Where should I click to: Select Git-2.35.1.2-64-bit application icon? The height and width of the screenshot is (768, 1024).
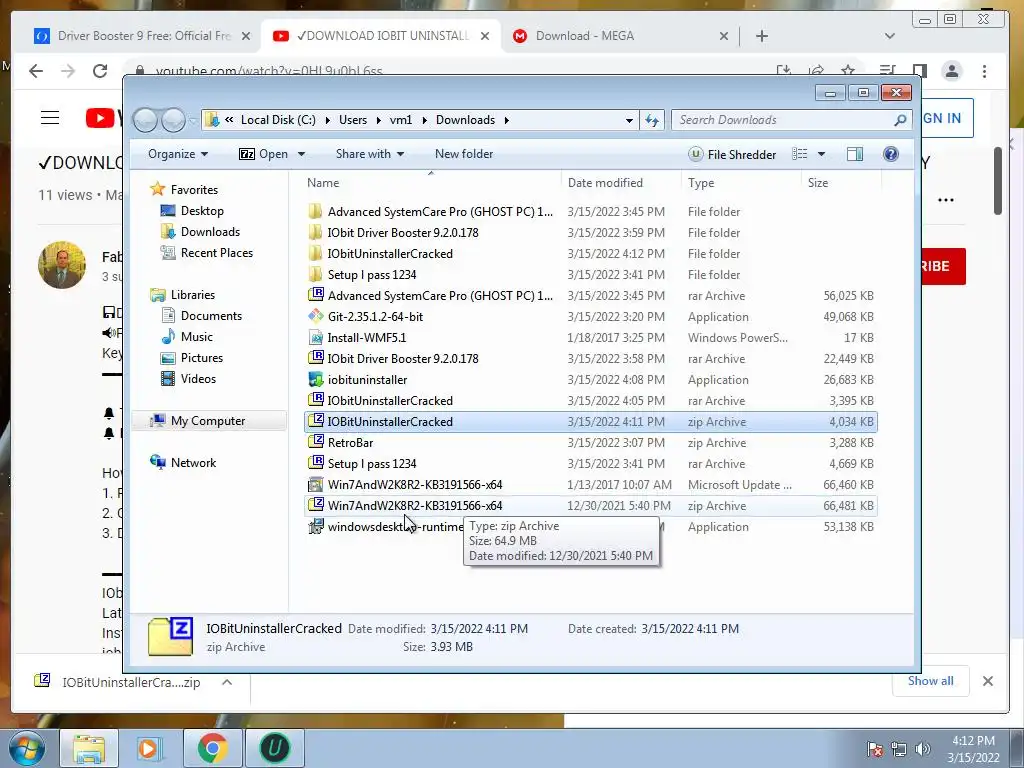pyautogui.click(x=316, y=316)
